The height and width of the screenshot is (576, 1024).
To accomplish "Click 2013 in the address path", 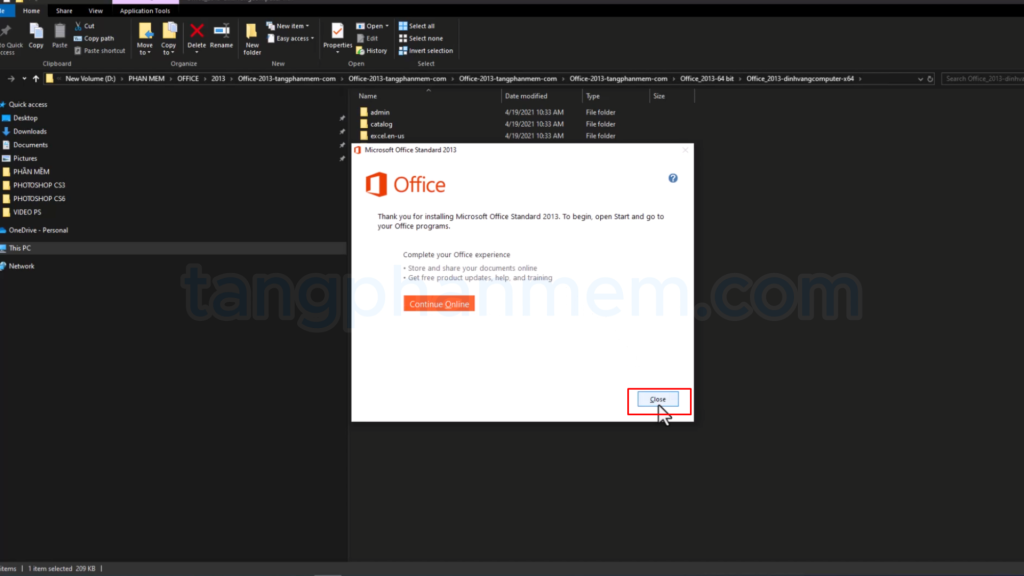I will [218, 78].
